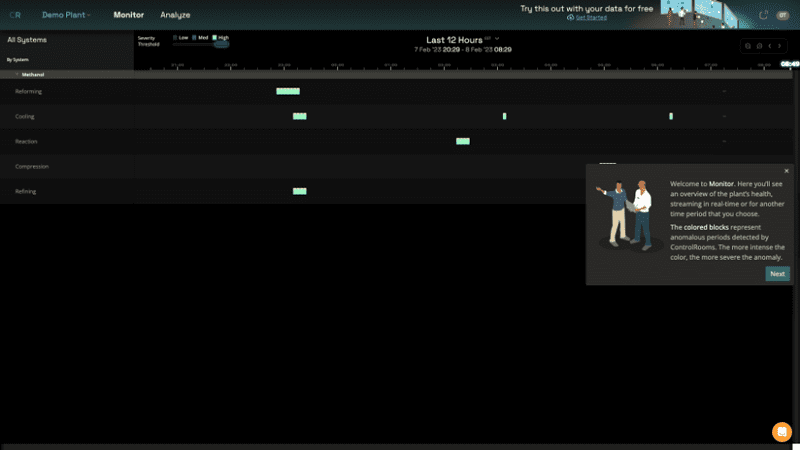Click the zoom out timeline icon
Image resolution: width=800 pixels, height=450 pixels.
click(748, 46)
